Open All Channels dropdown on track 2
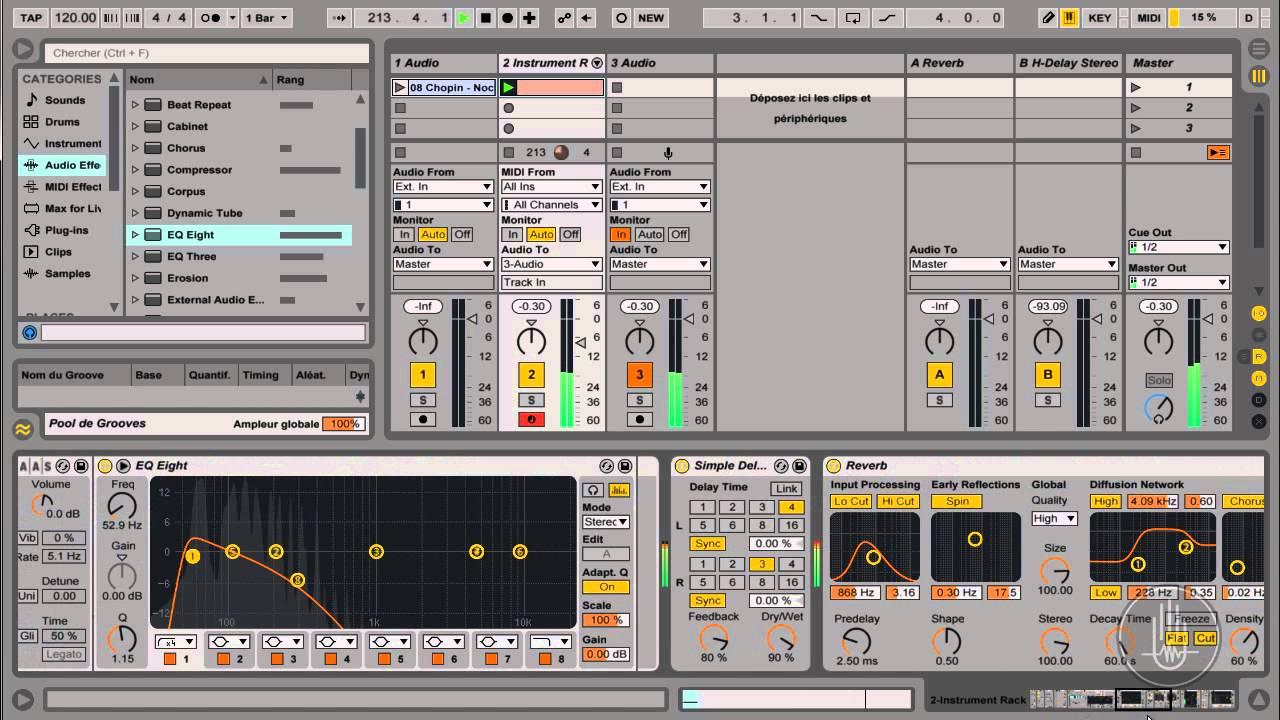 [x=551, y=205]
